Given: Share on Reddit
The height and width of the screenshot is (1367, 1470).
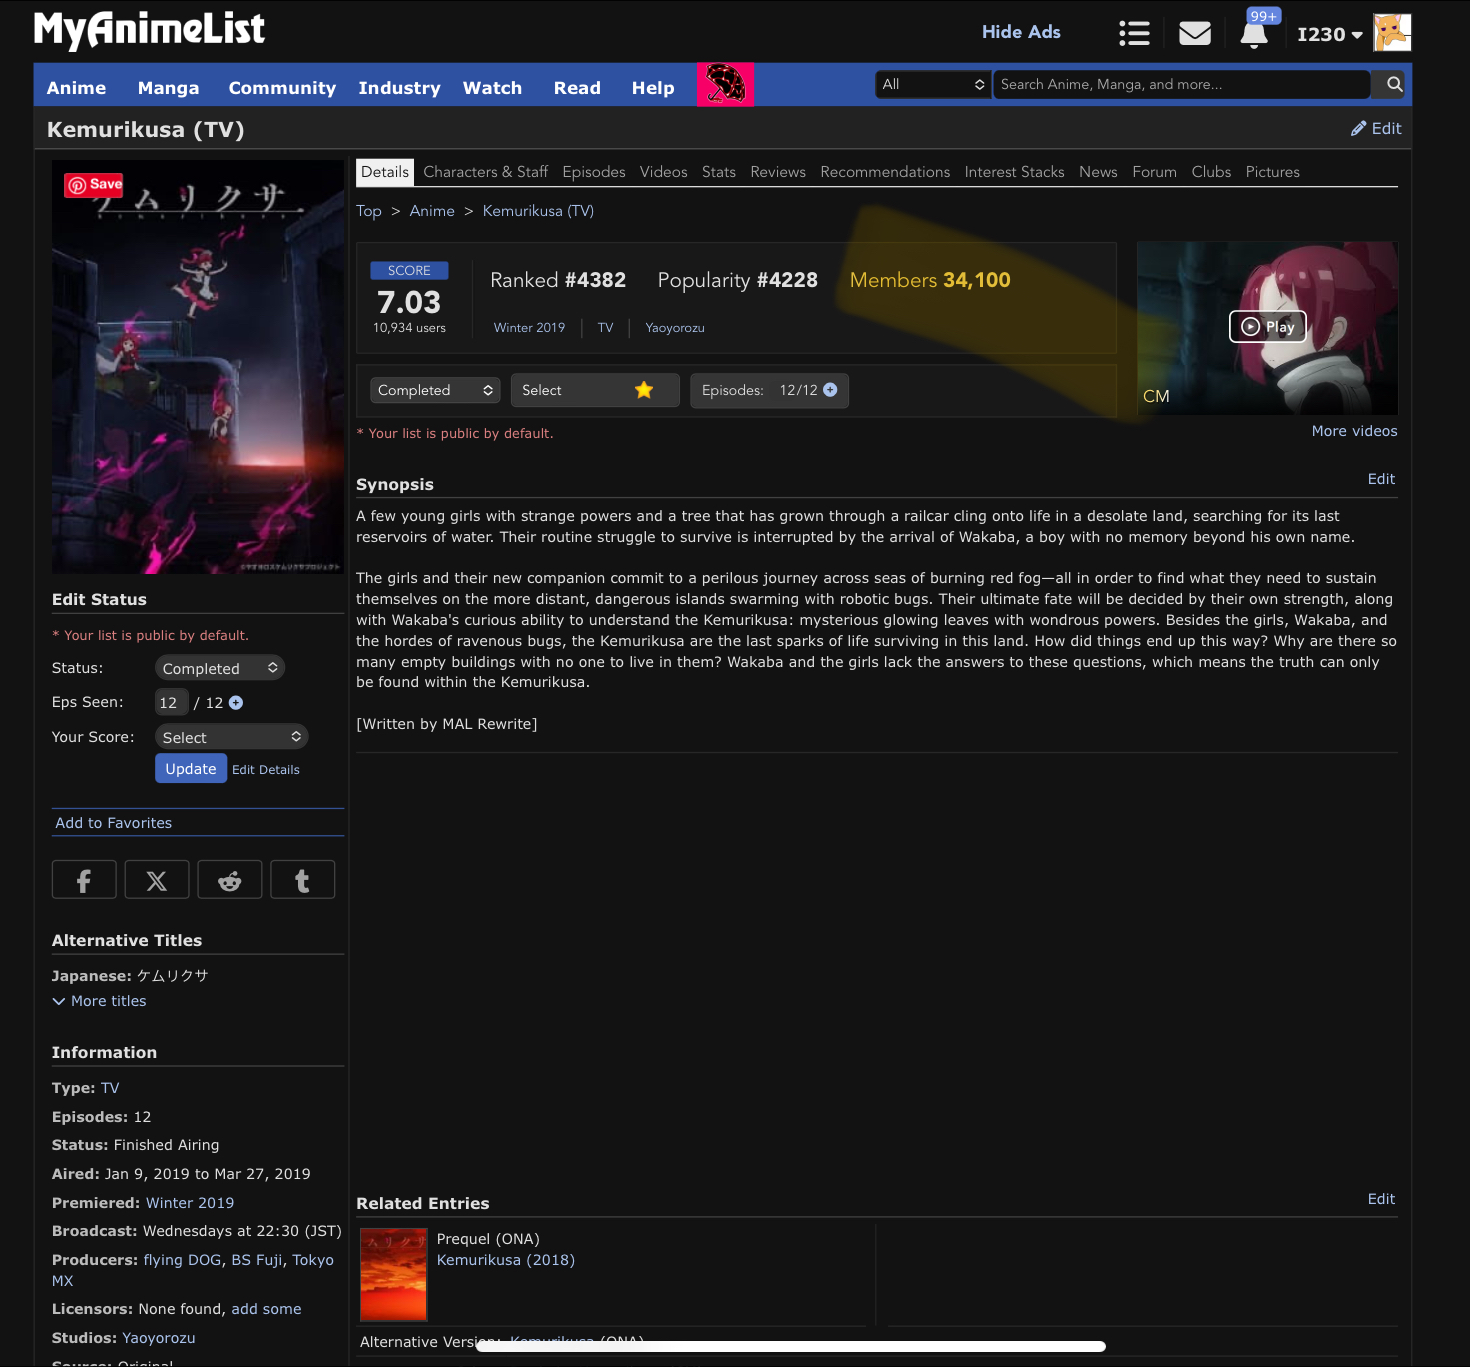Looking at the screenshot, I should tap(230, 880).
